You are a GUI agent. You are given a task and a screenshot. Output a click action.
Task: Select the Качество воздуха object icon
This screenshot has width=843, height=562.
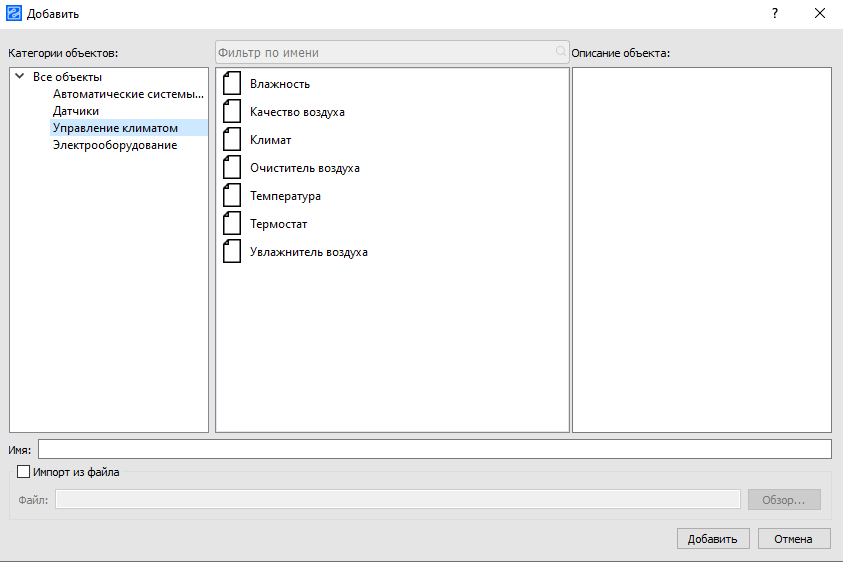point(232,112)
